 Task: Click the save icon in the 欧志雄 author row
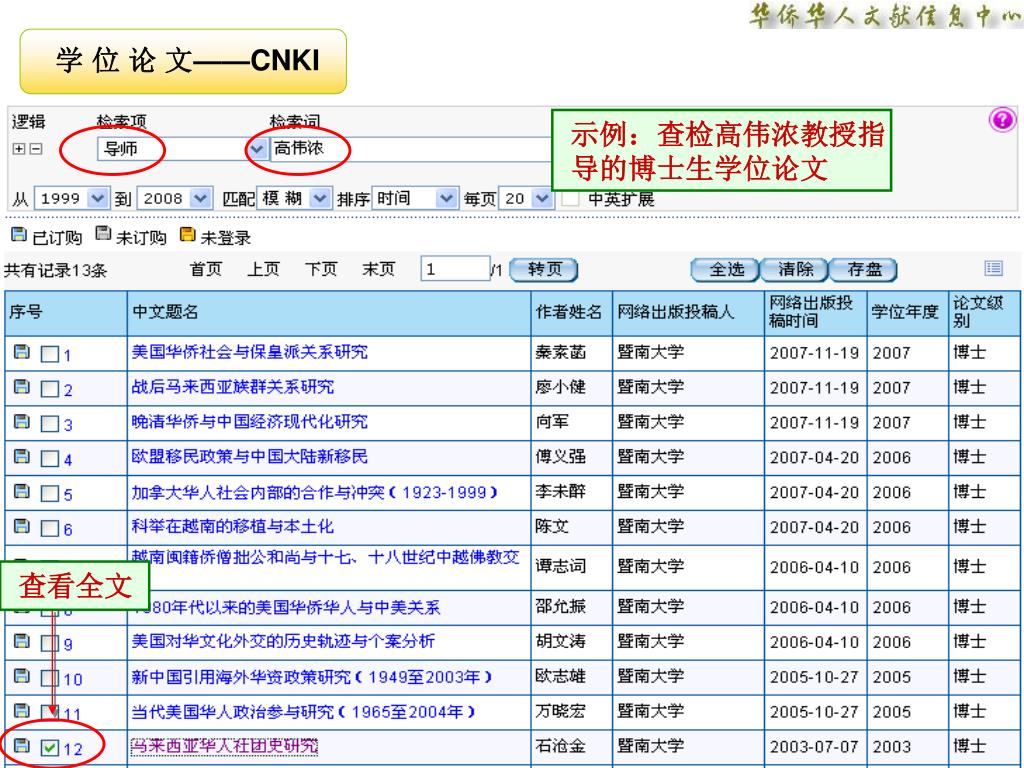[x=22, y=676]
